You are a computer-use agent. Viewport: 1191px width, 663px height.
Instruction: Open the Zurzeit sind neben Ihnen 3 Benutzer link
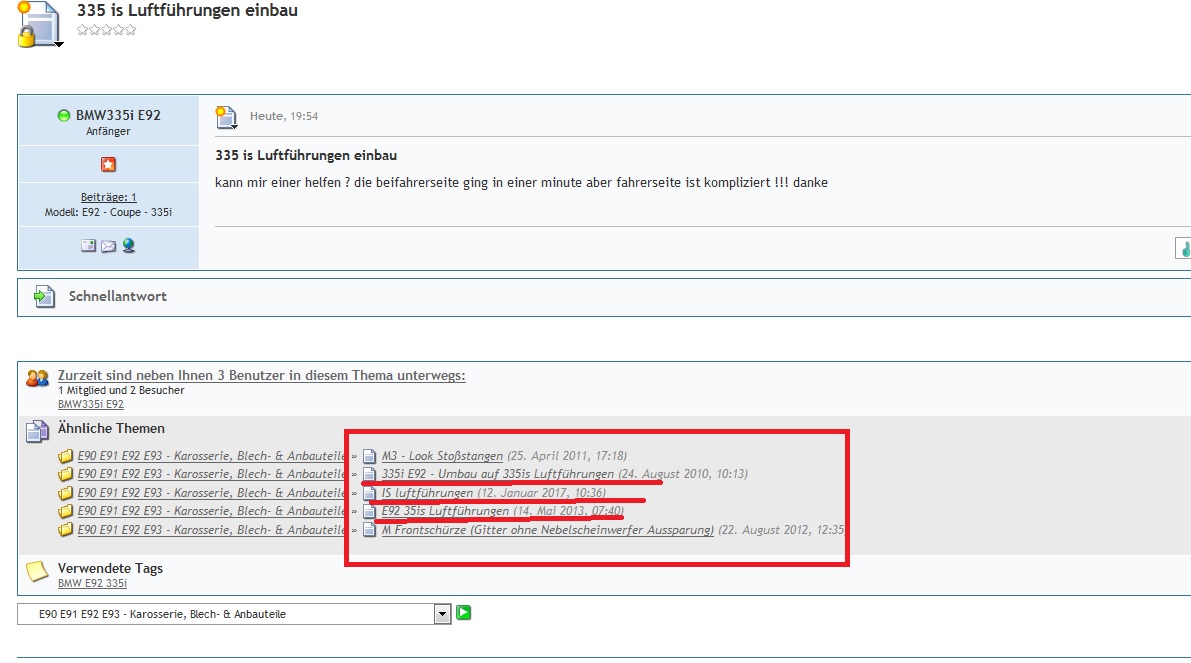click(261, 375)
